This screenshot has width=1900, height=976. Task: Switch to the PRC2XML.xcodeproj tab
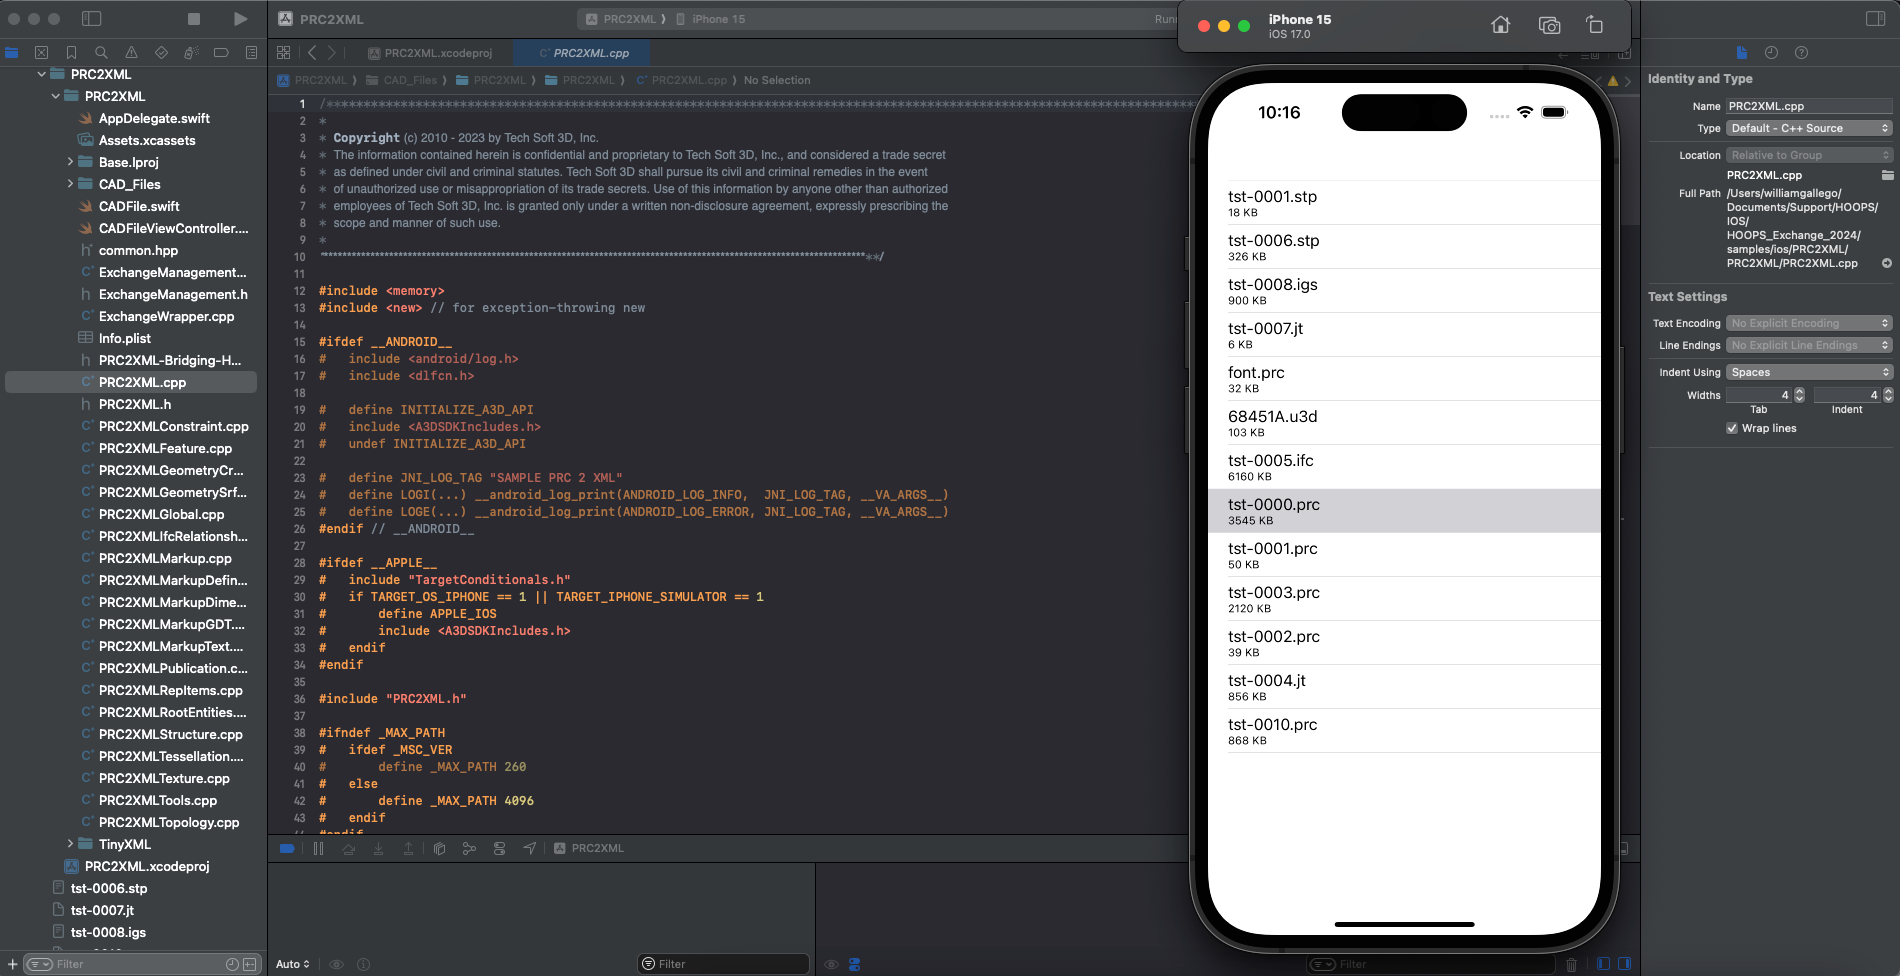click(432, 52)
